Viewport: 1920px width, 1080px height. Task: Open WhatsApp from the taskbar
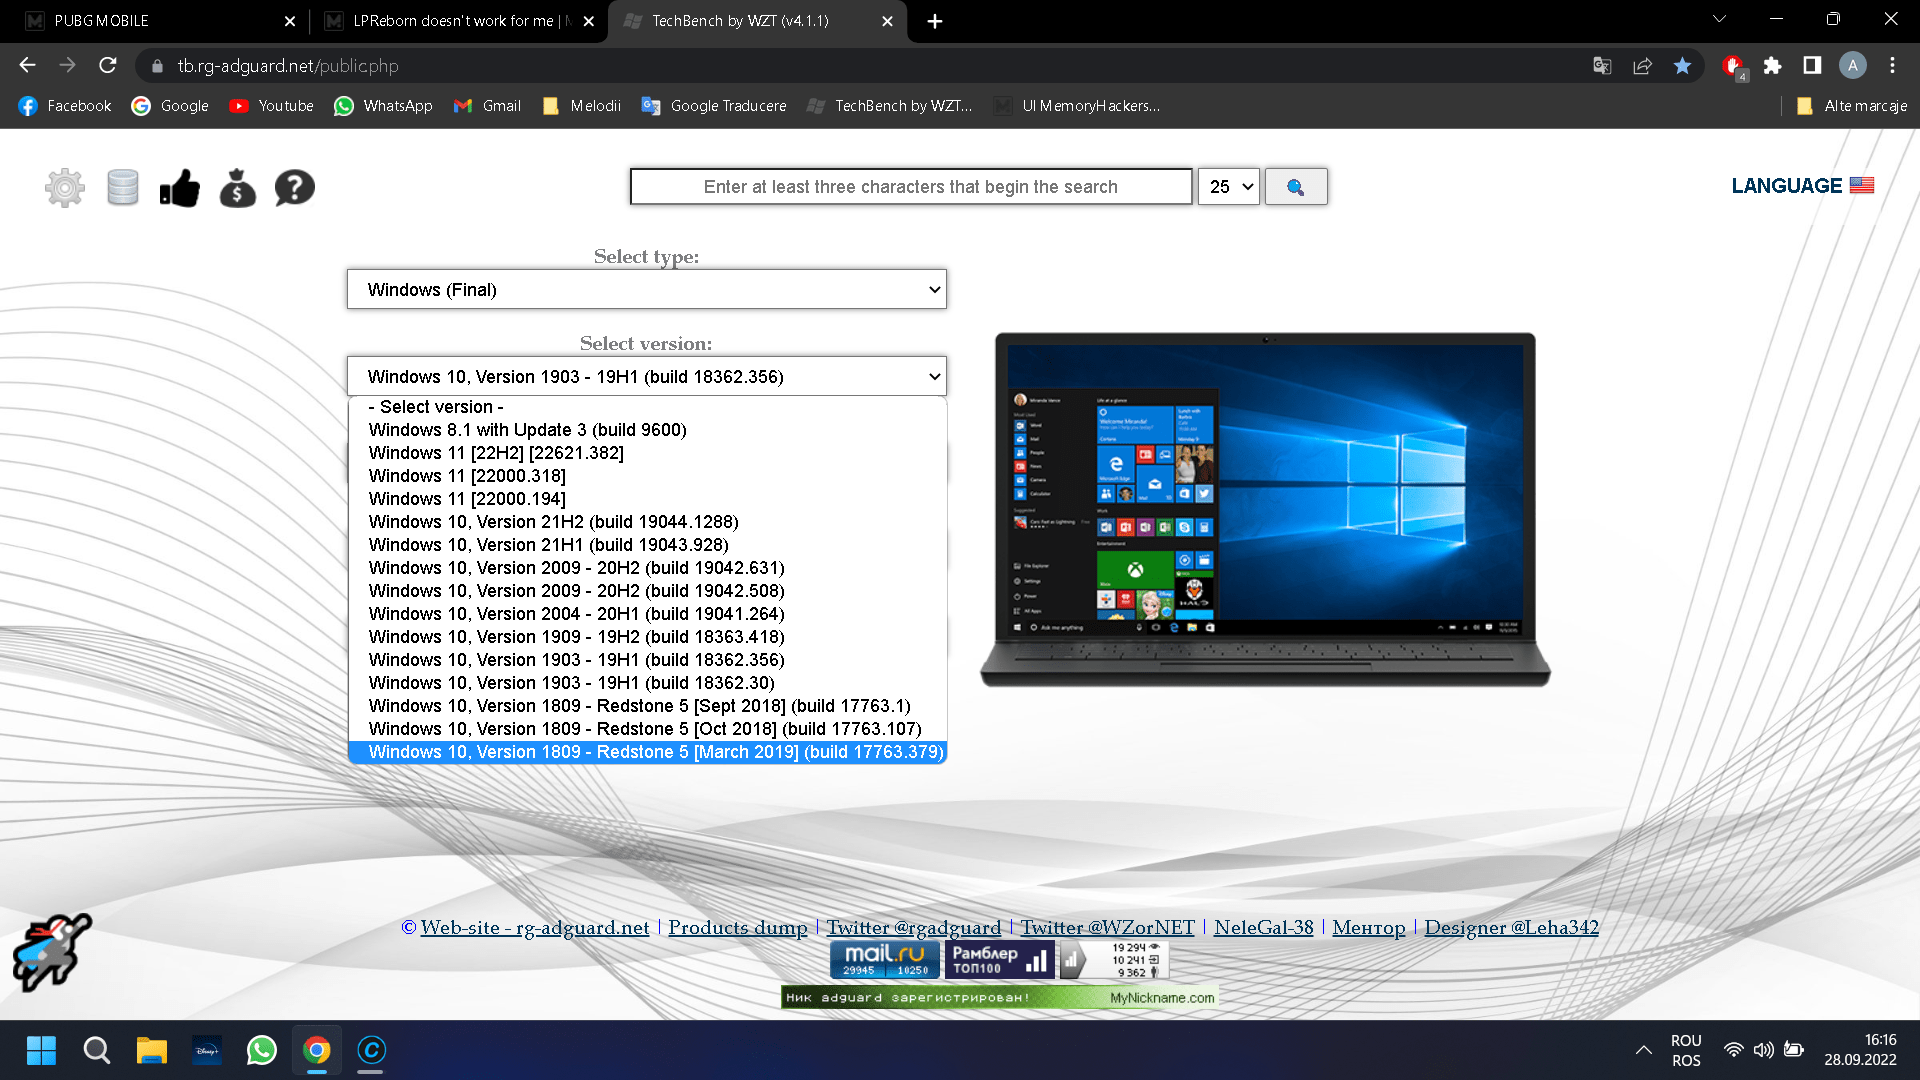[x=262, y=1050]
